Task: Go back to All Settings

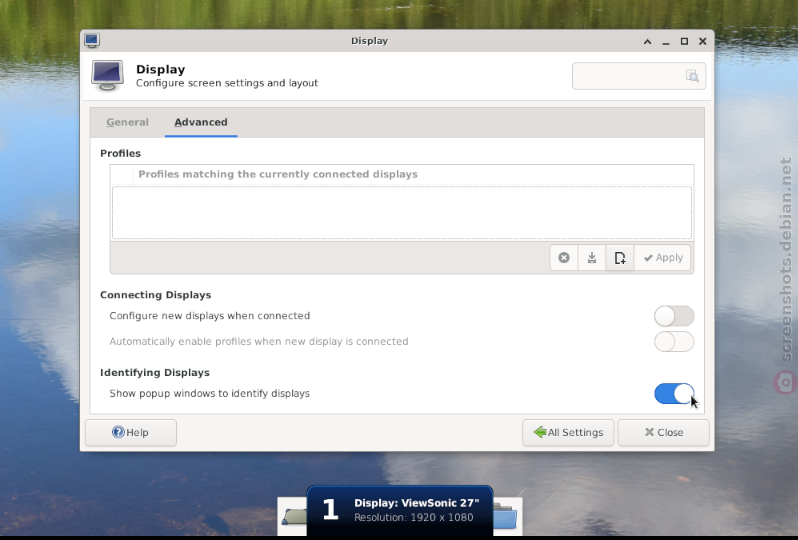Action: coord(568,433)
